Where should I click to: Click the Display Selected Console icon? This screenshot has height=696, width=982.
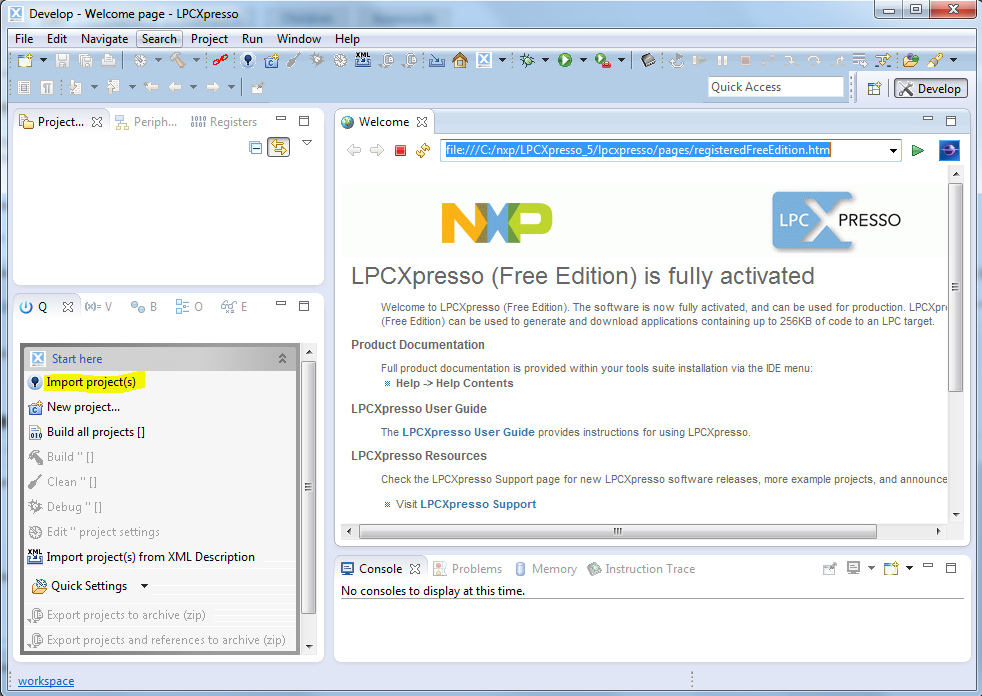[x=853, y=568]
